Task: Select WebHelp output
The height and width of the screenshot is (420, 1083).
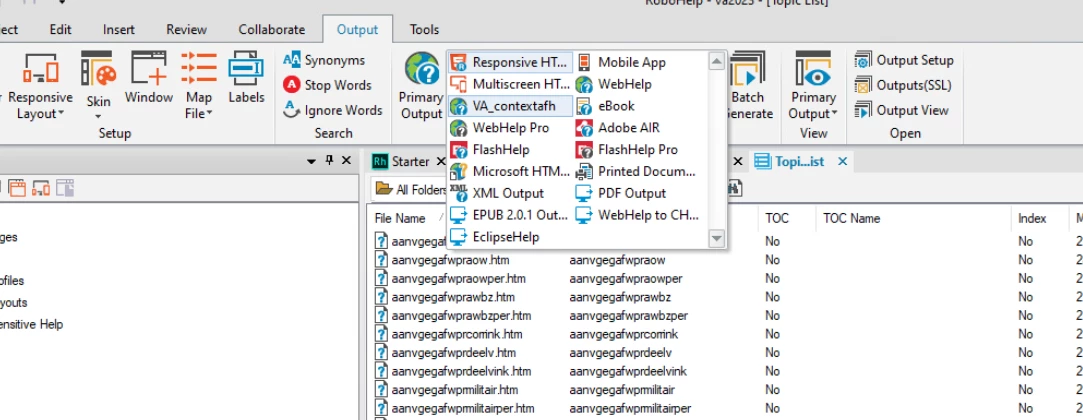Action: [x=639, y=84]
